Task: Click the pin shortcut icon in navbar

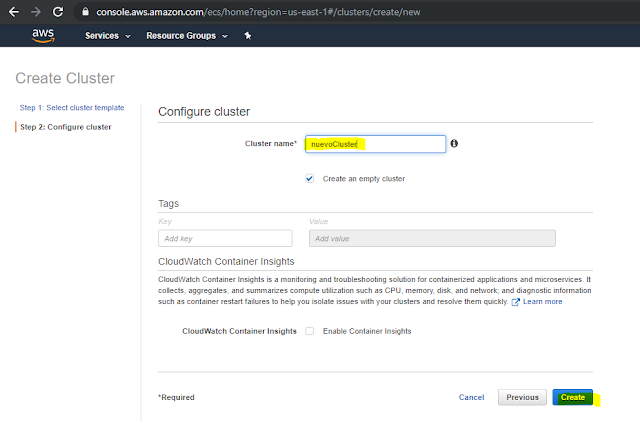Action: 248,36
